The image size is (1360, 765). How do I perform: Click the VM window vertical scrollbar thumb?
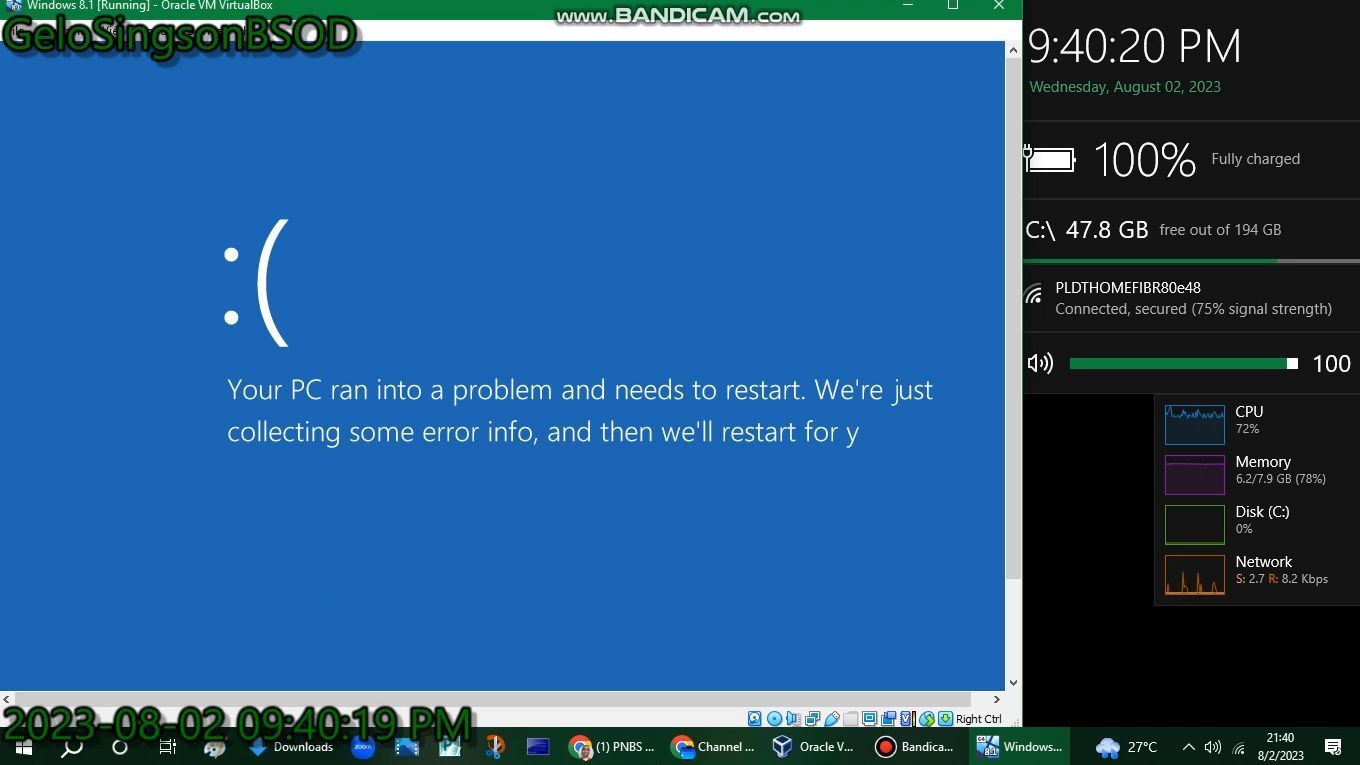(x=1014, y=319)
